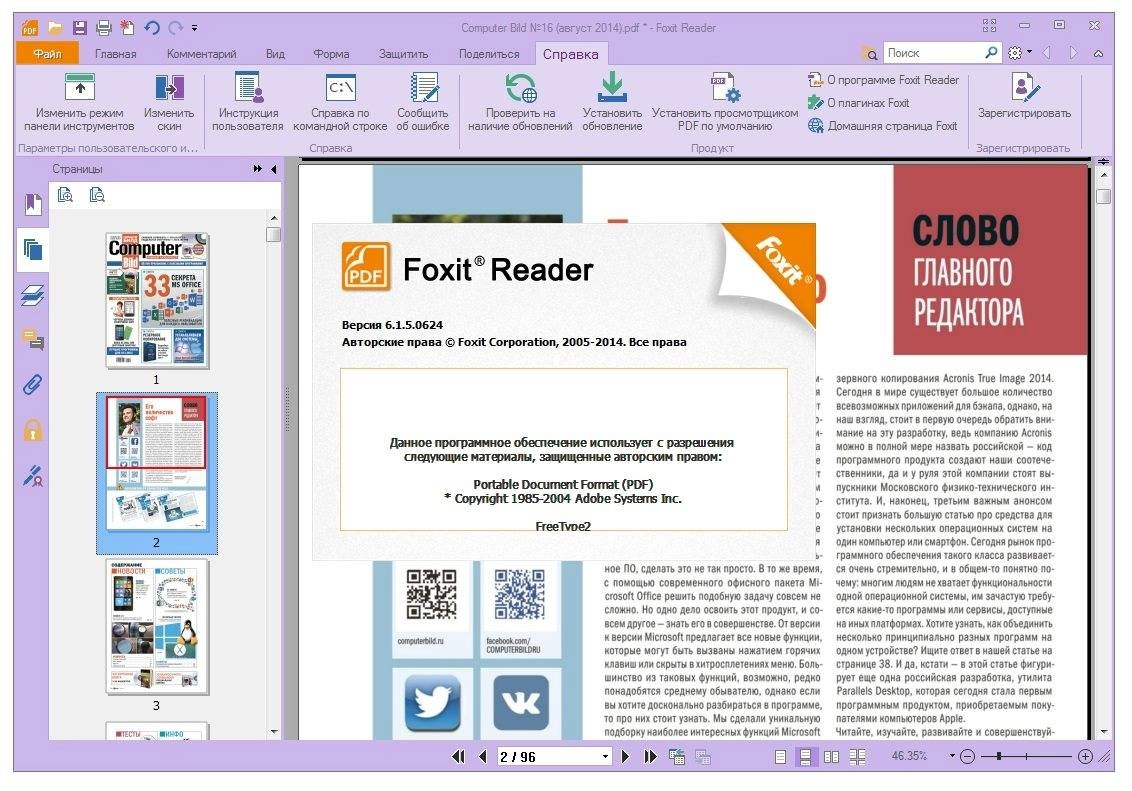1132x791 pixels.
Task: Switch to the Вид tab
Action: (x=275, y=53)
